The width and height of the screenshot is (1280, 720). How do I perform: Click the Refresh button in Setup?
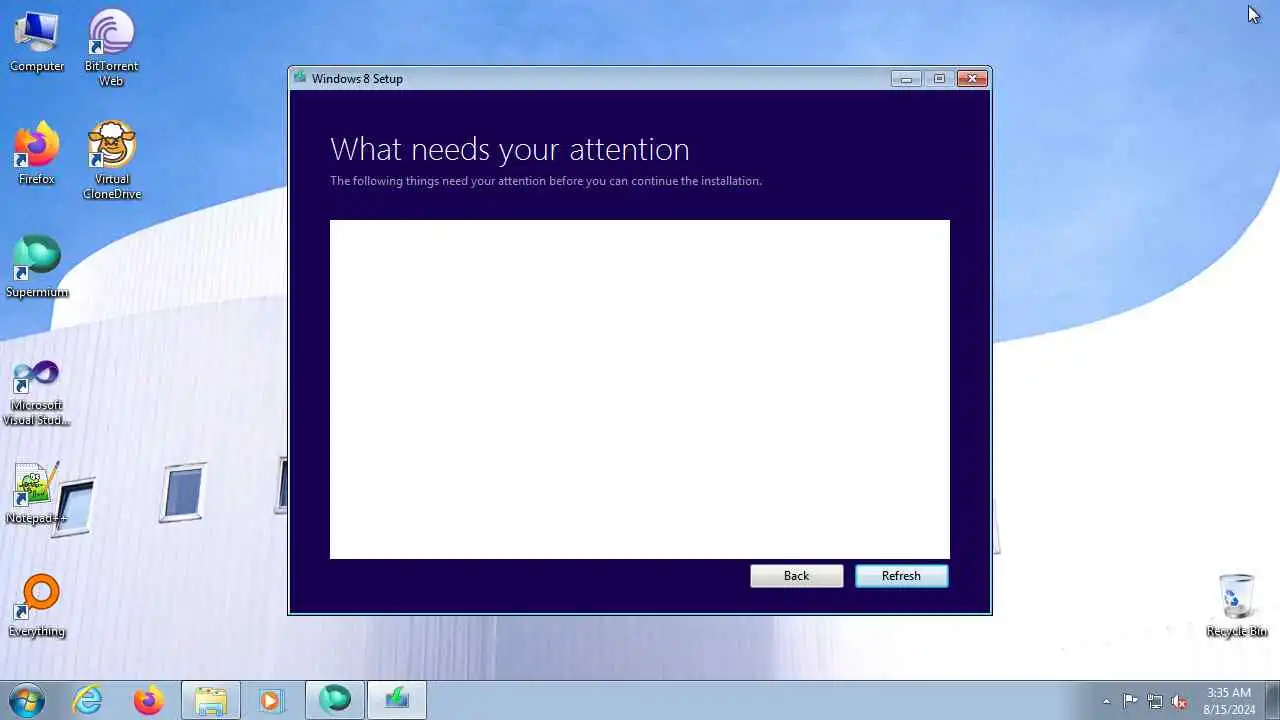click(x=901, y=576)
